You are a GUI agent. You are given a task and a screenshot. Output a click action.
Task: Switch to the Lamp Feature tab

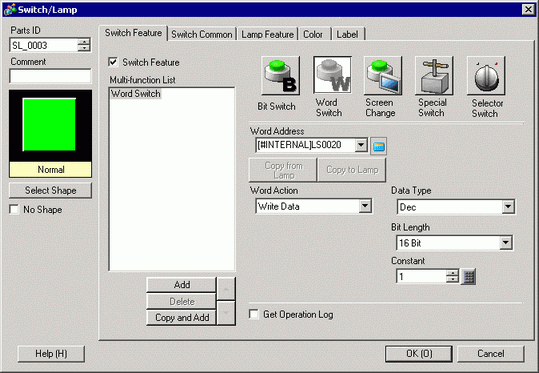[x=267, y=34]
